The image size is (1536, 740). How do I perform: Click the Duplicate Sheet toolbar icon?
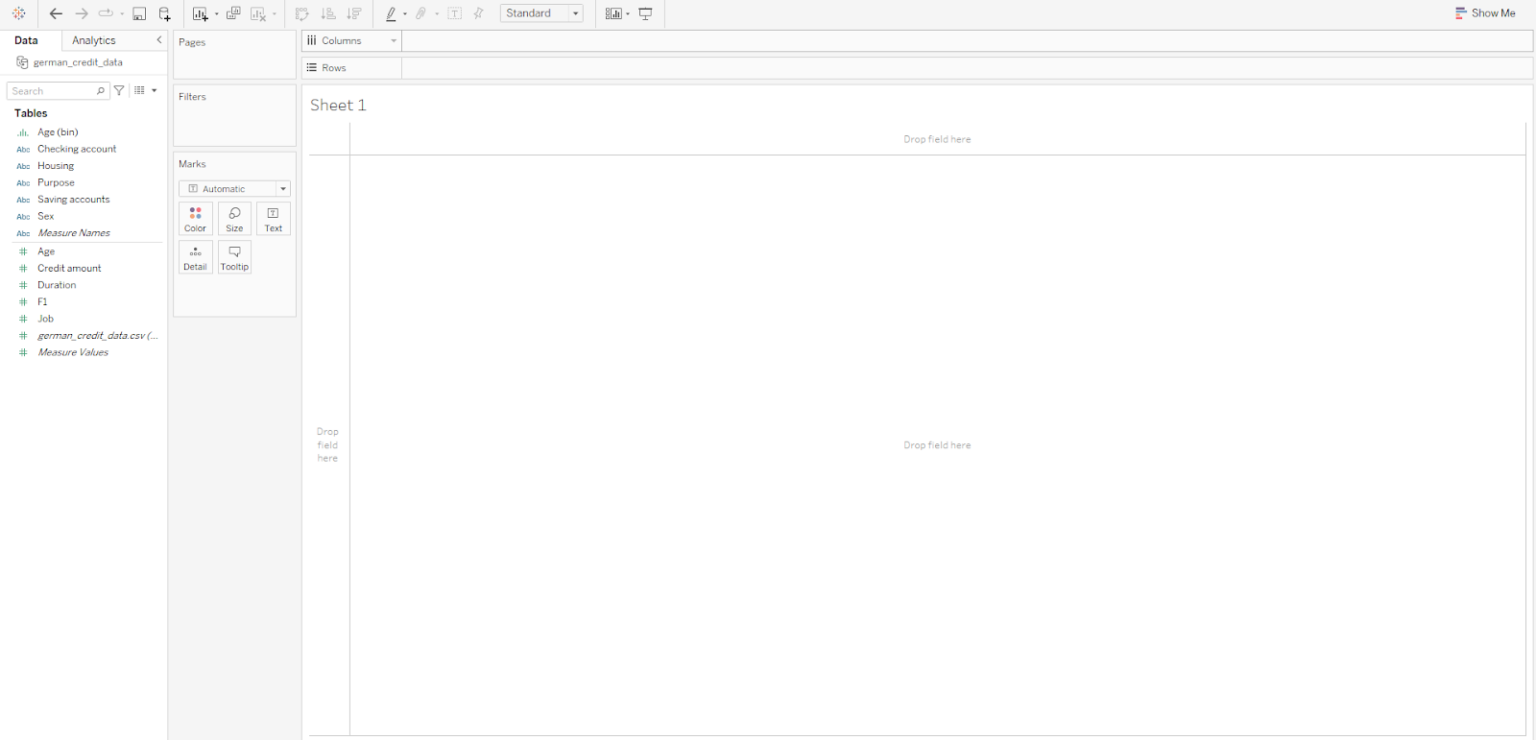tap(233, 13)
